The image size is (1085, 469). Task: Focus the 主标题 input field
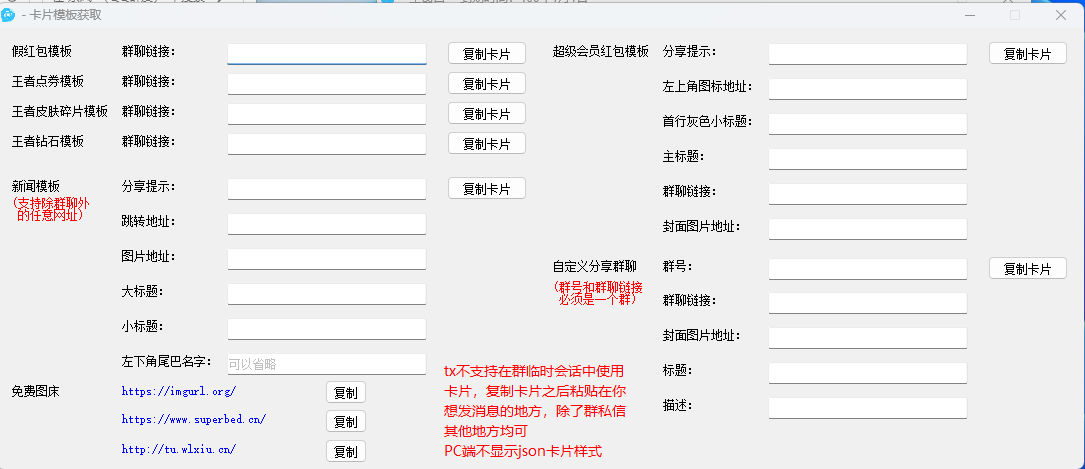[x=867, y=159]
